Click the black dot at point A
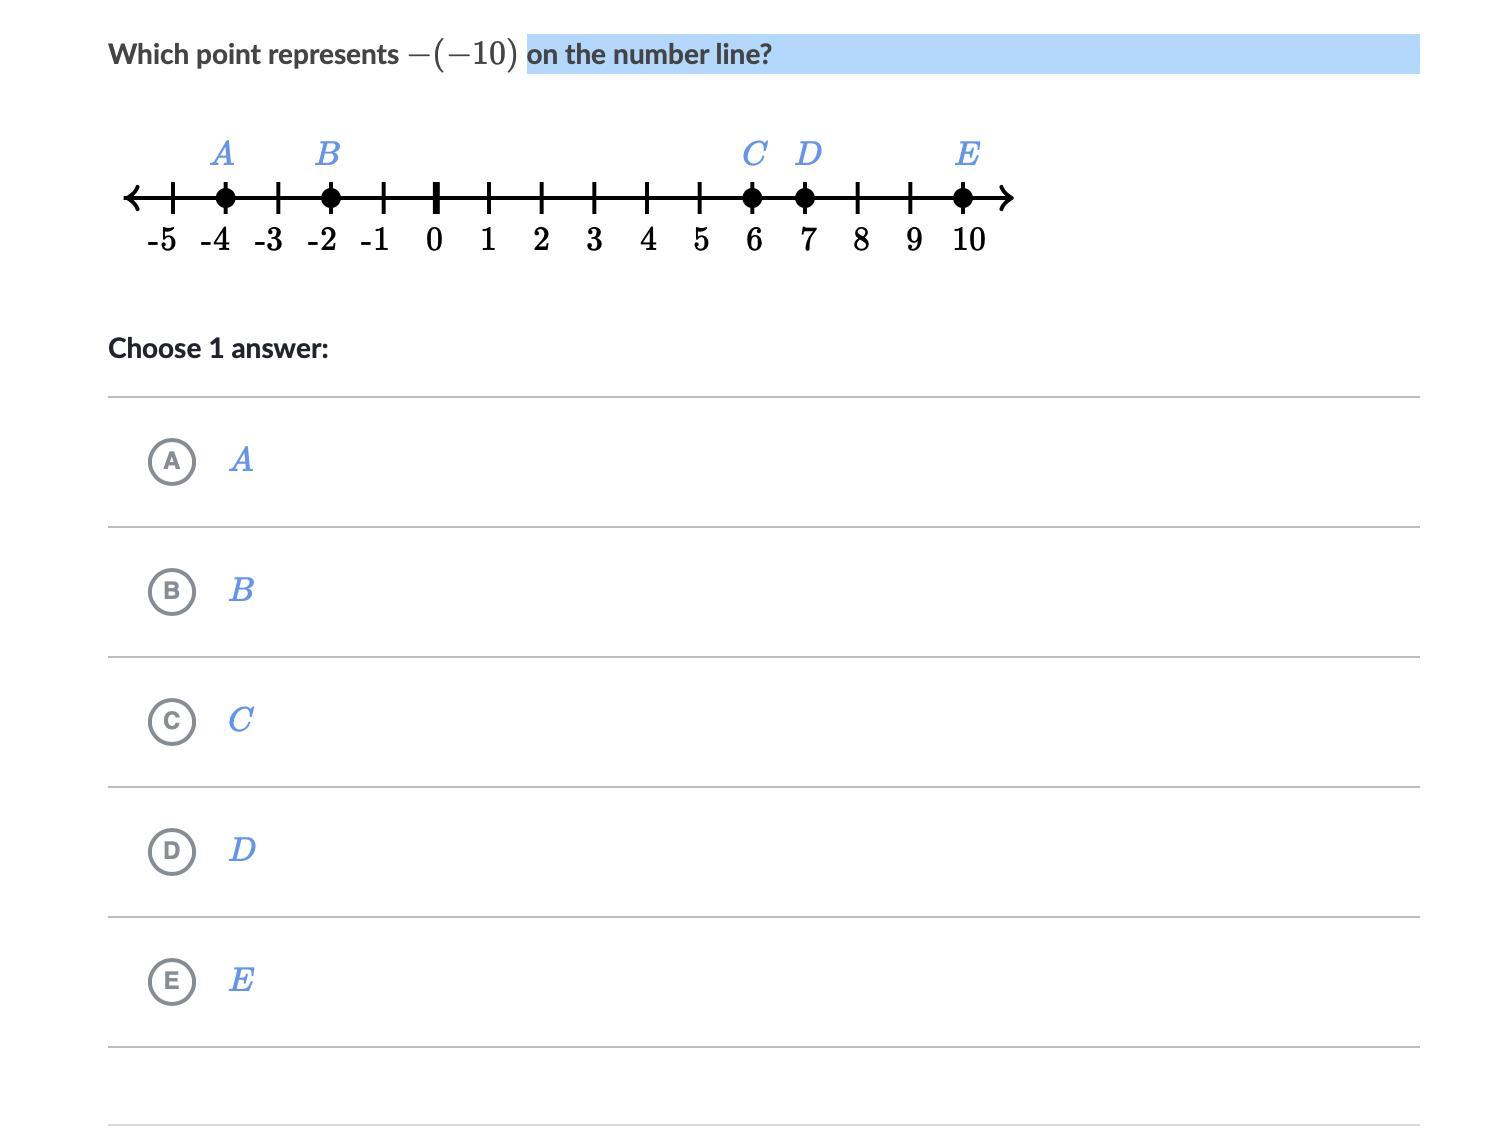 click(225, 198)
